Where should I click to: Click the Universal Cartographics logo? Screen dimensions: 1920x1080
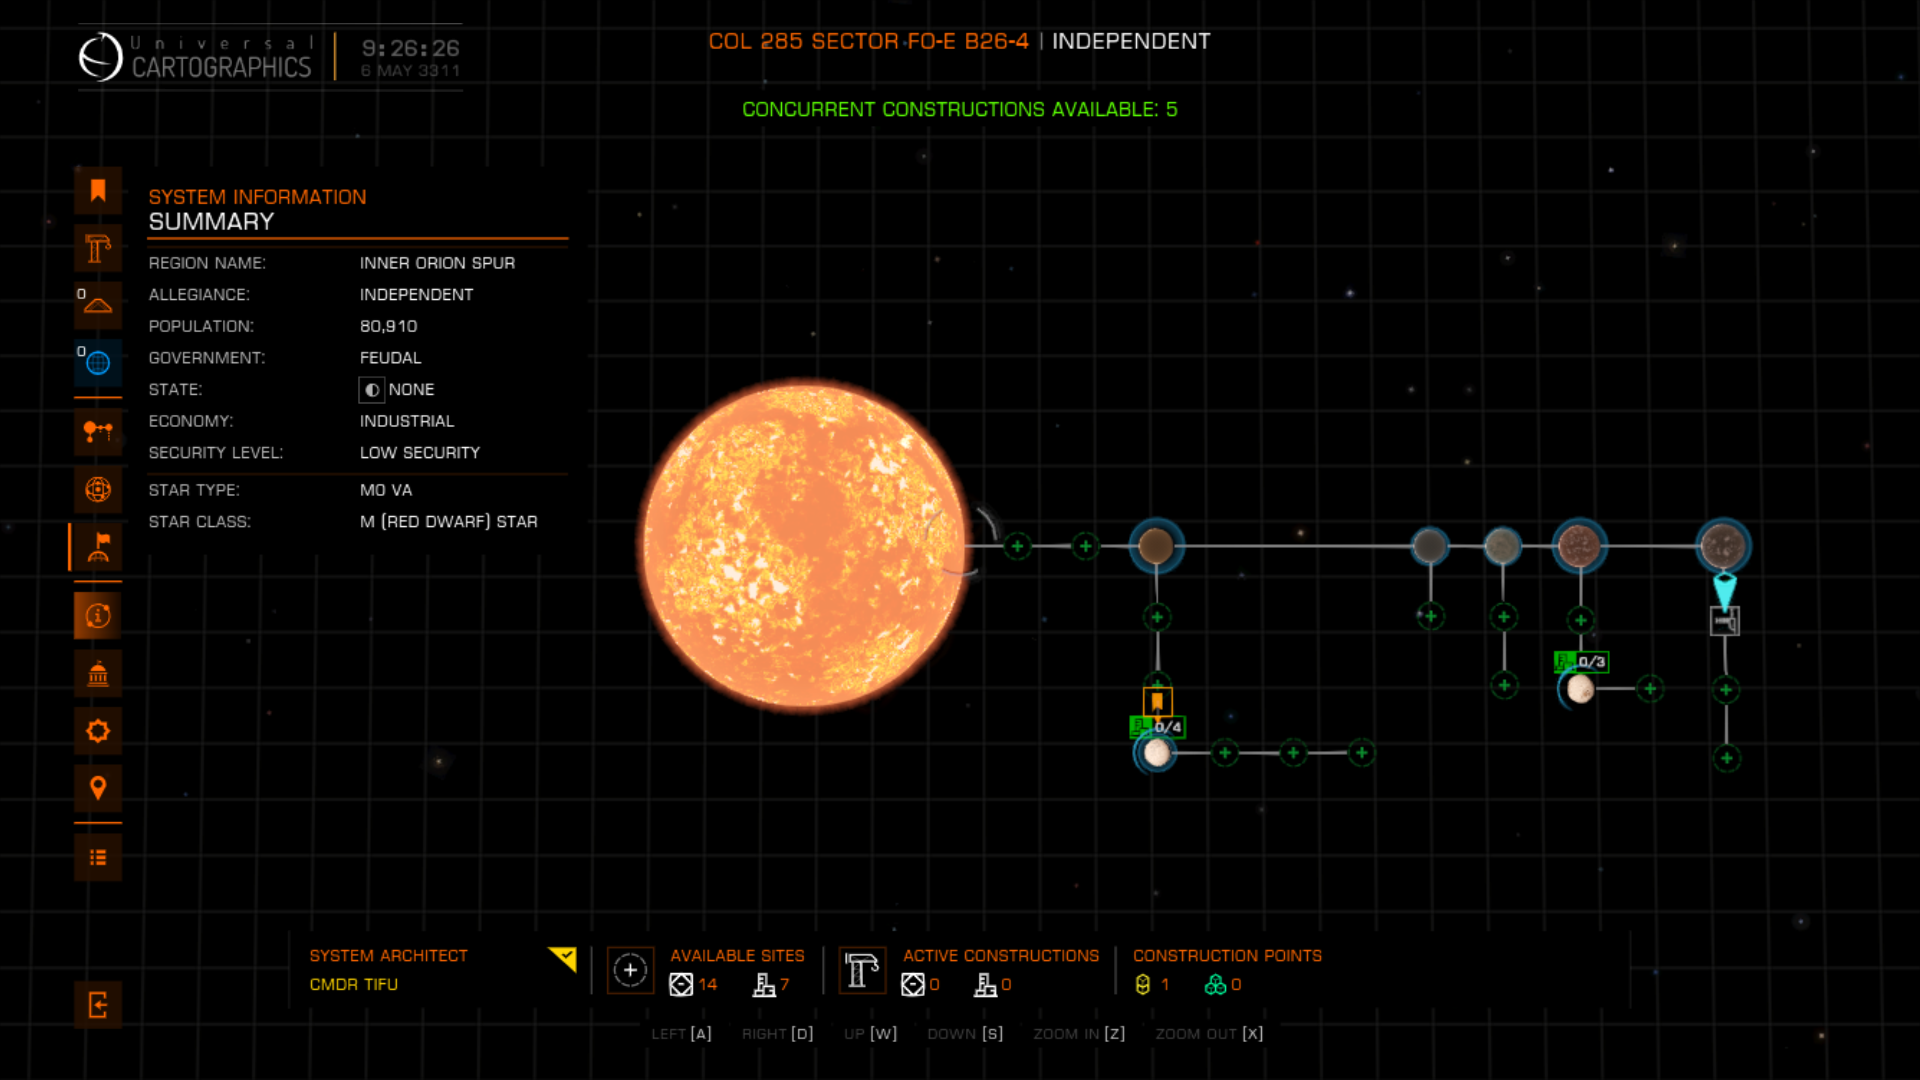pyautogui.click(x=195, y=57)
